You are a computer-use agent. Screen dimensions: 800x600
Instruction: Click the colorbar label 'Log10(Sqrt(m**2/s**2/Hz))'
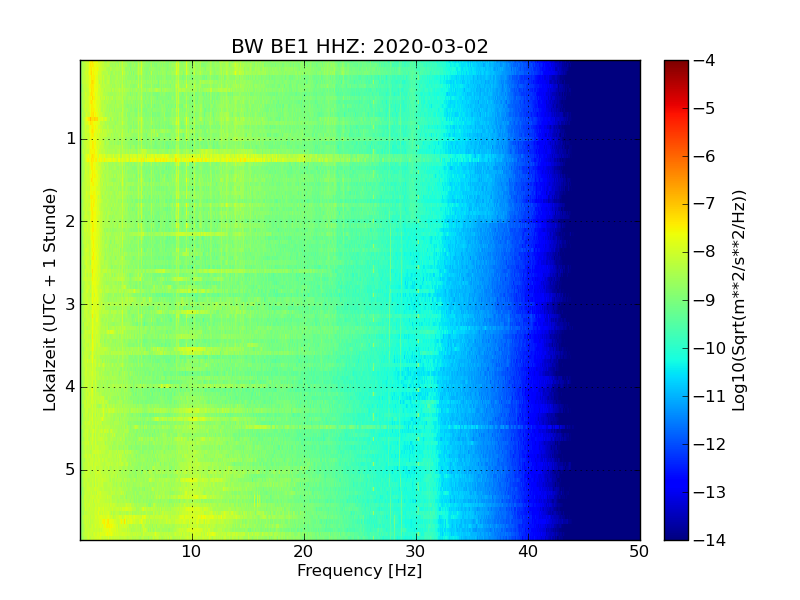[738, 300]
